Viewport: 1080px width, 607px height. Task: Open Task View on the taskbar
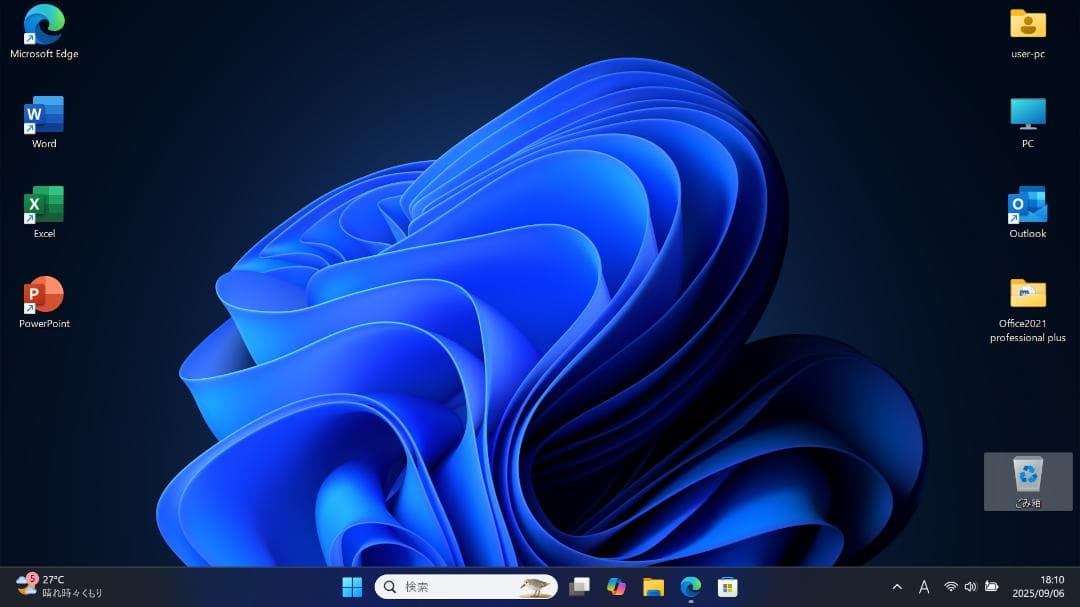click(x=579, y=587)
